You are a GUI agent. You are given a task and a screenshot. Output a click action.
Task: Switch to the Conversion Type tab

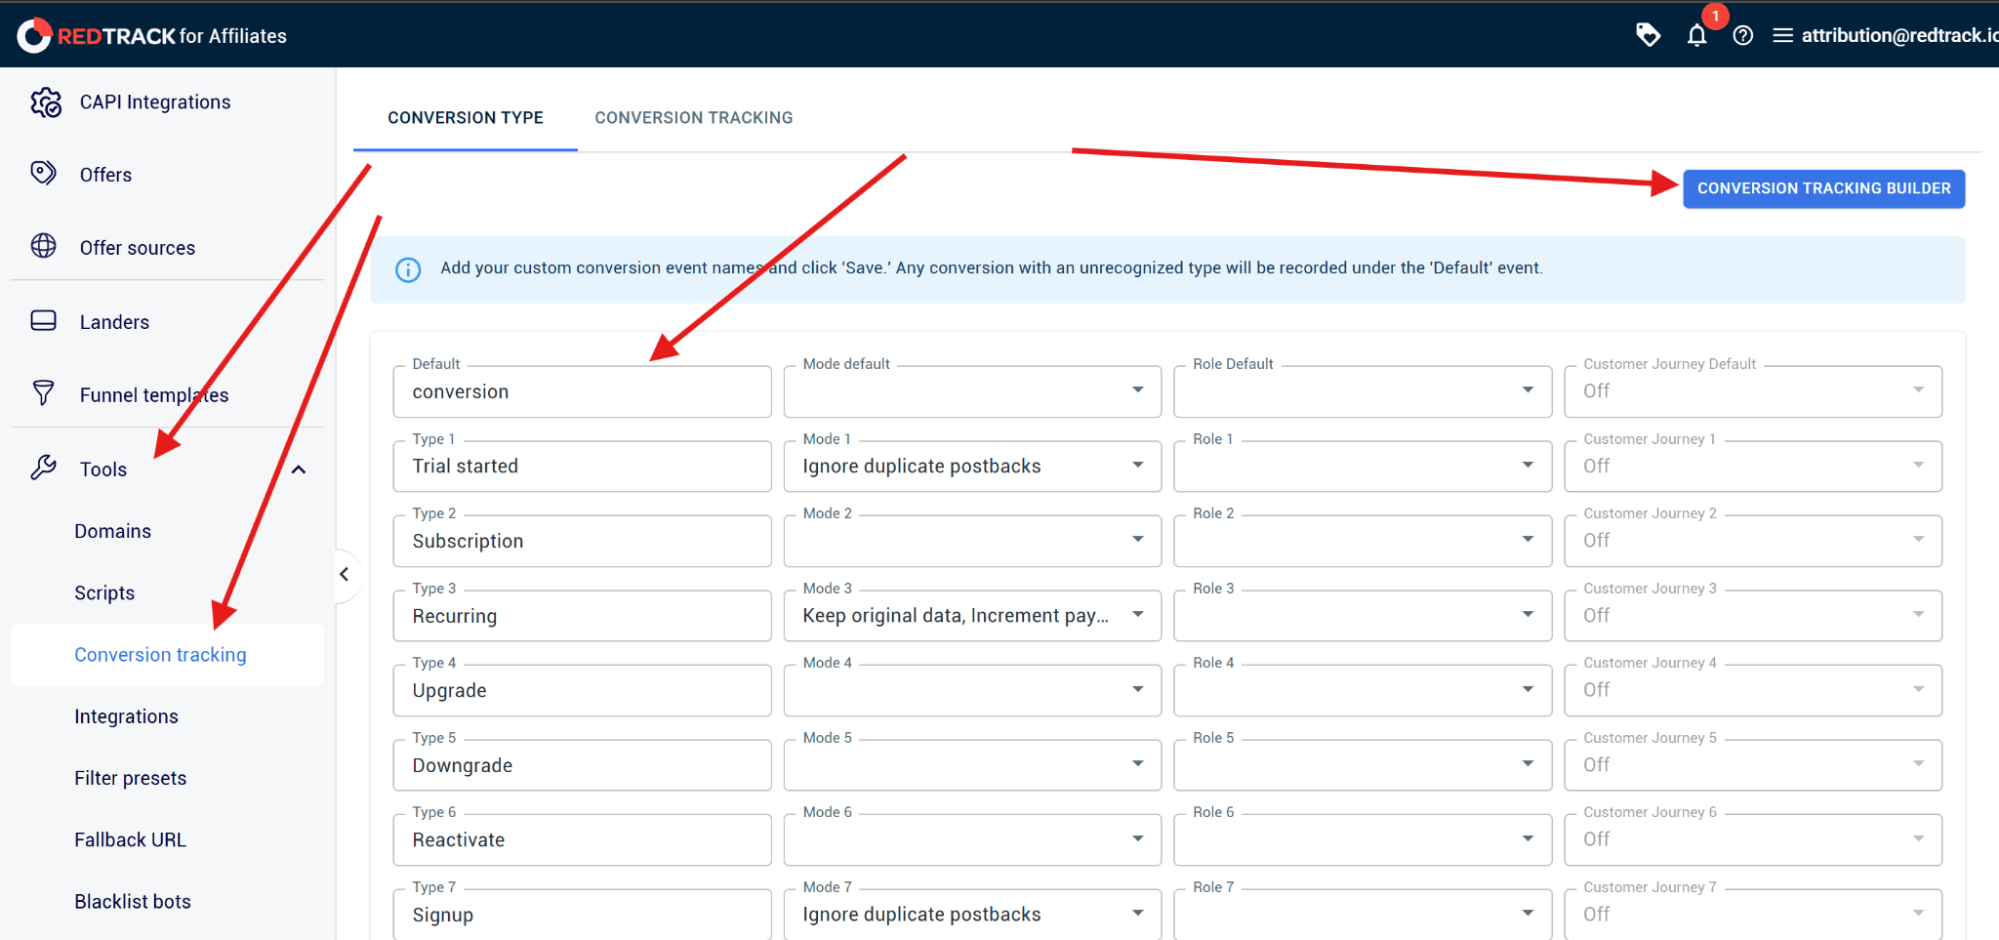pos(465,118)
